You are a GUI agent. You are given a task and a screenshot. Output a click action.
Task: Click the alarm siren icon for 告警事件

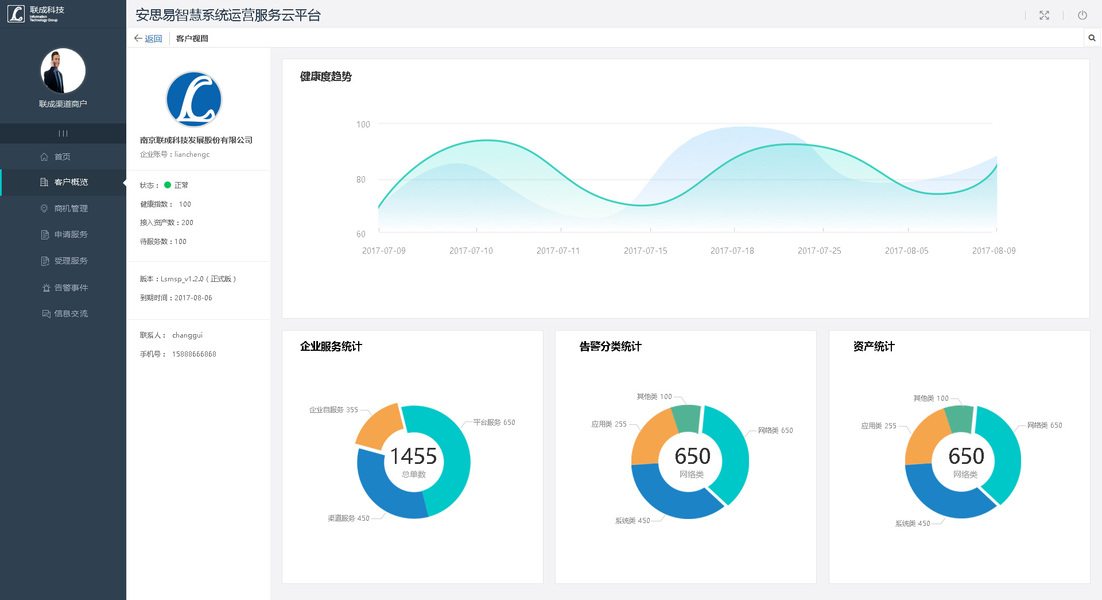[x=46, y=287]
